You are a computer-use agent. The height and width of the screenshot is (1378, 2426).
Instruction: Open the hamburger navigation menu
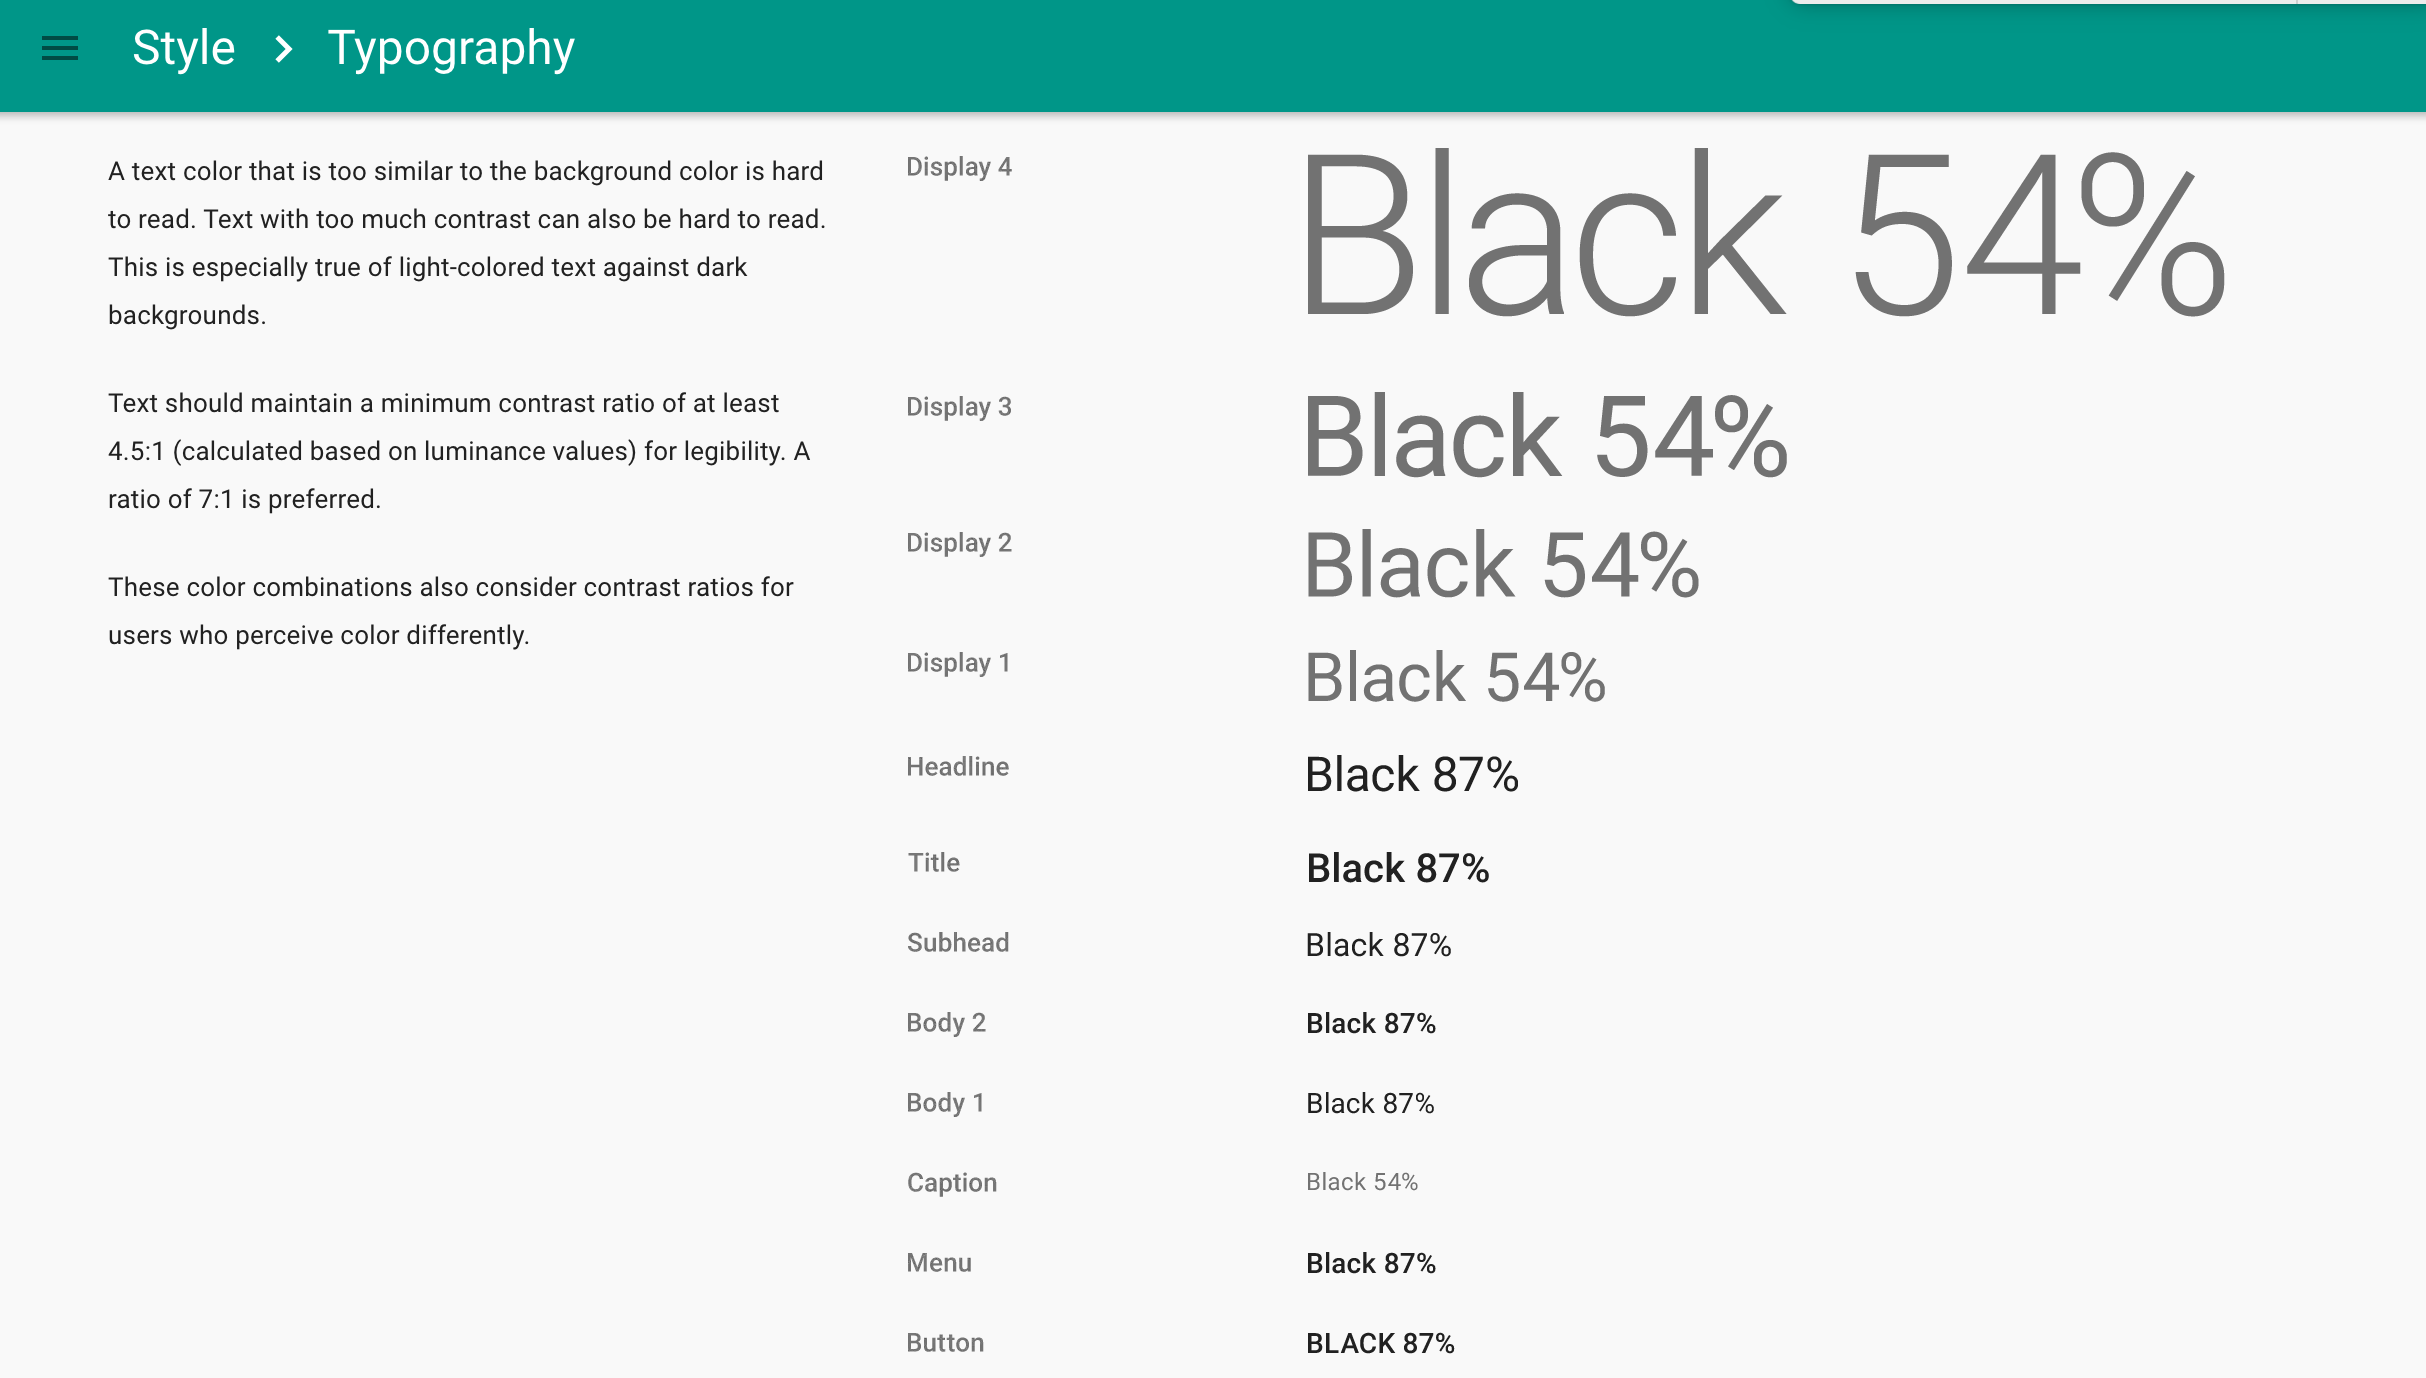click(60, 48)
